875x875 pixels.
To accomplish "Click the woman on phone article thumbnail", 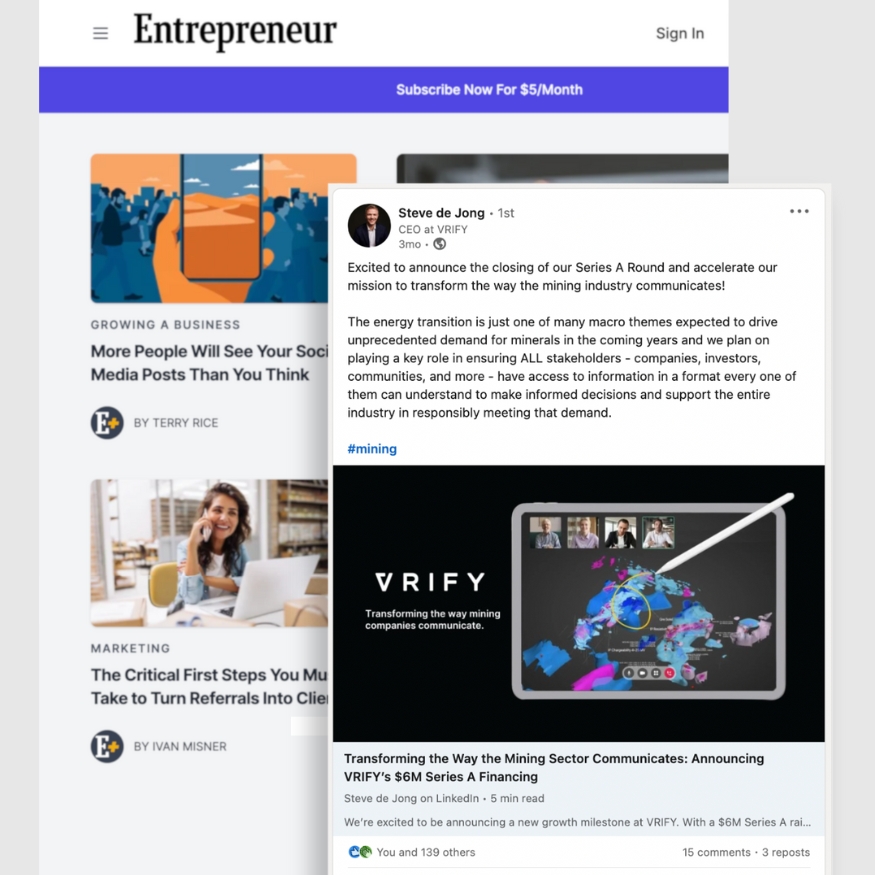I will pyautogui.click(x=209, y=552).
